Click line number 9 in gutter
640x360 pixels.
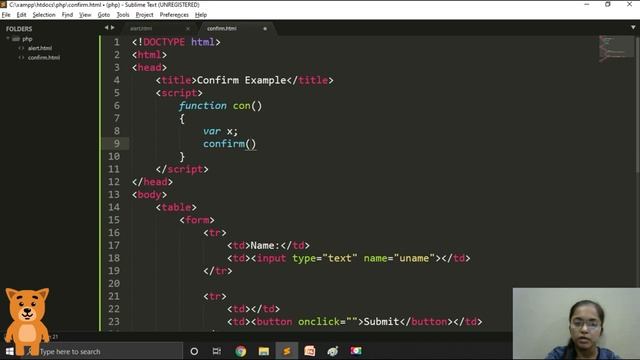point(117,144)
